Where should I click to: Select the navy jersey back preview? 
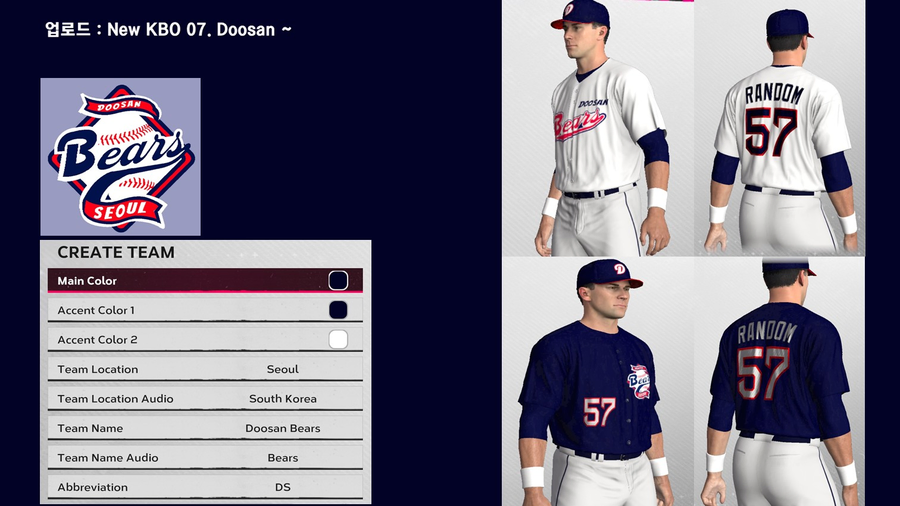pyautogui.click(x=779, y=382)
